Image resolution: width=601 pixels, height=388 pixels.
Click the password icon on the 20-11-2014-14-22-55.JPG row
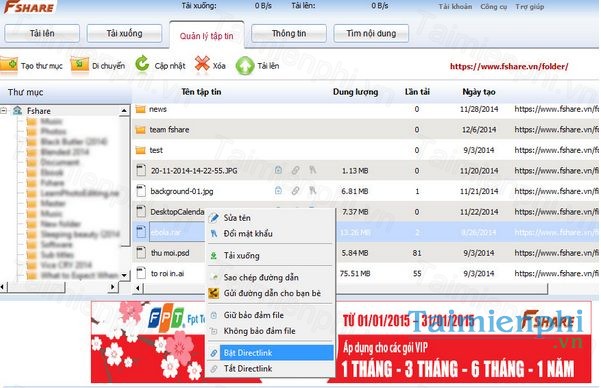(312, 169)
